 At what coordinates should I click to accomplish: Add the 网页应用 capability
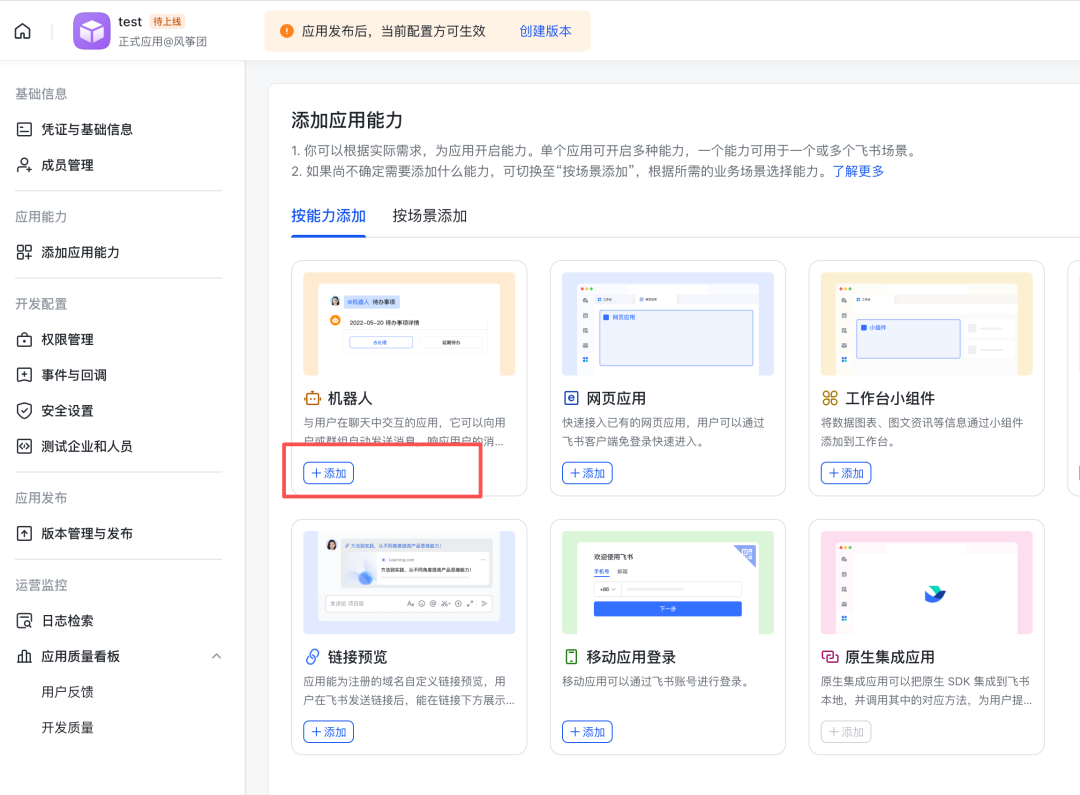pyautogui.click(x=588, y=473)
